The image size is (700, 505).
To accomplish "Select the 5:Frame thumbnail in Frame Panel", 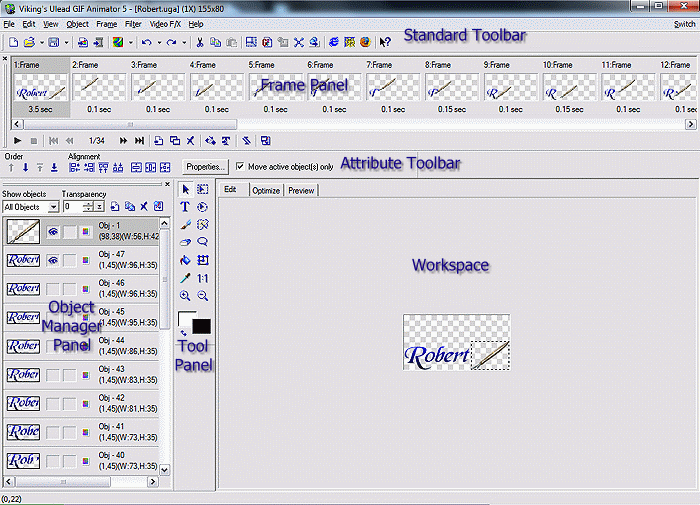I will click(x=276, y=86).
